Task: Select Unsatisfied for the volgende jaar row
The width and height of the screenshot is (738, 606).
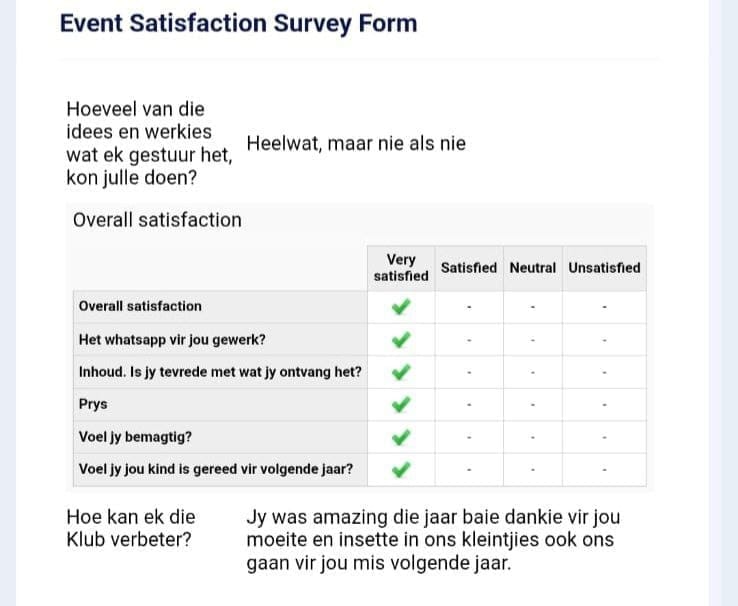Action: [604, 470]
